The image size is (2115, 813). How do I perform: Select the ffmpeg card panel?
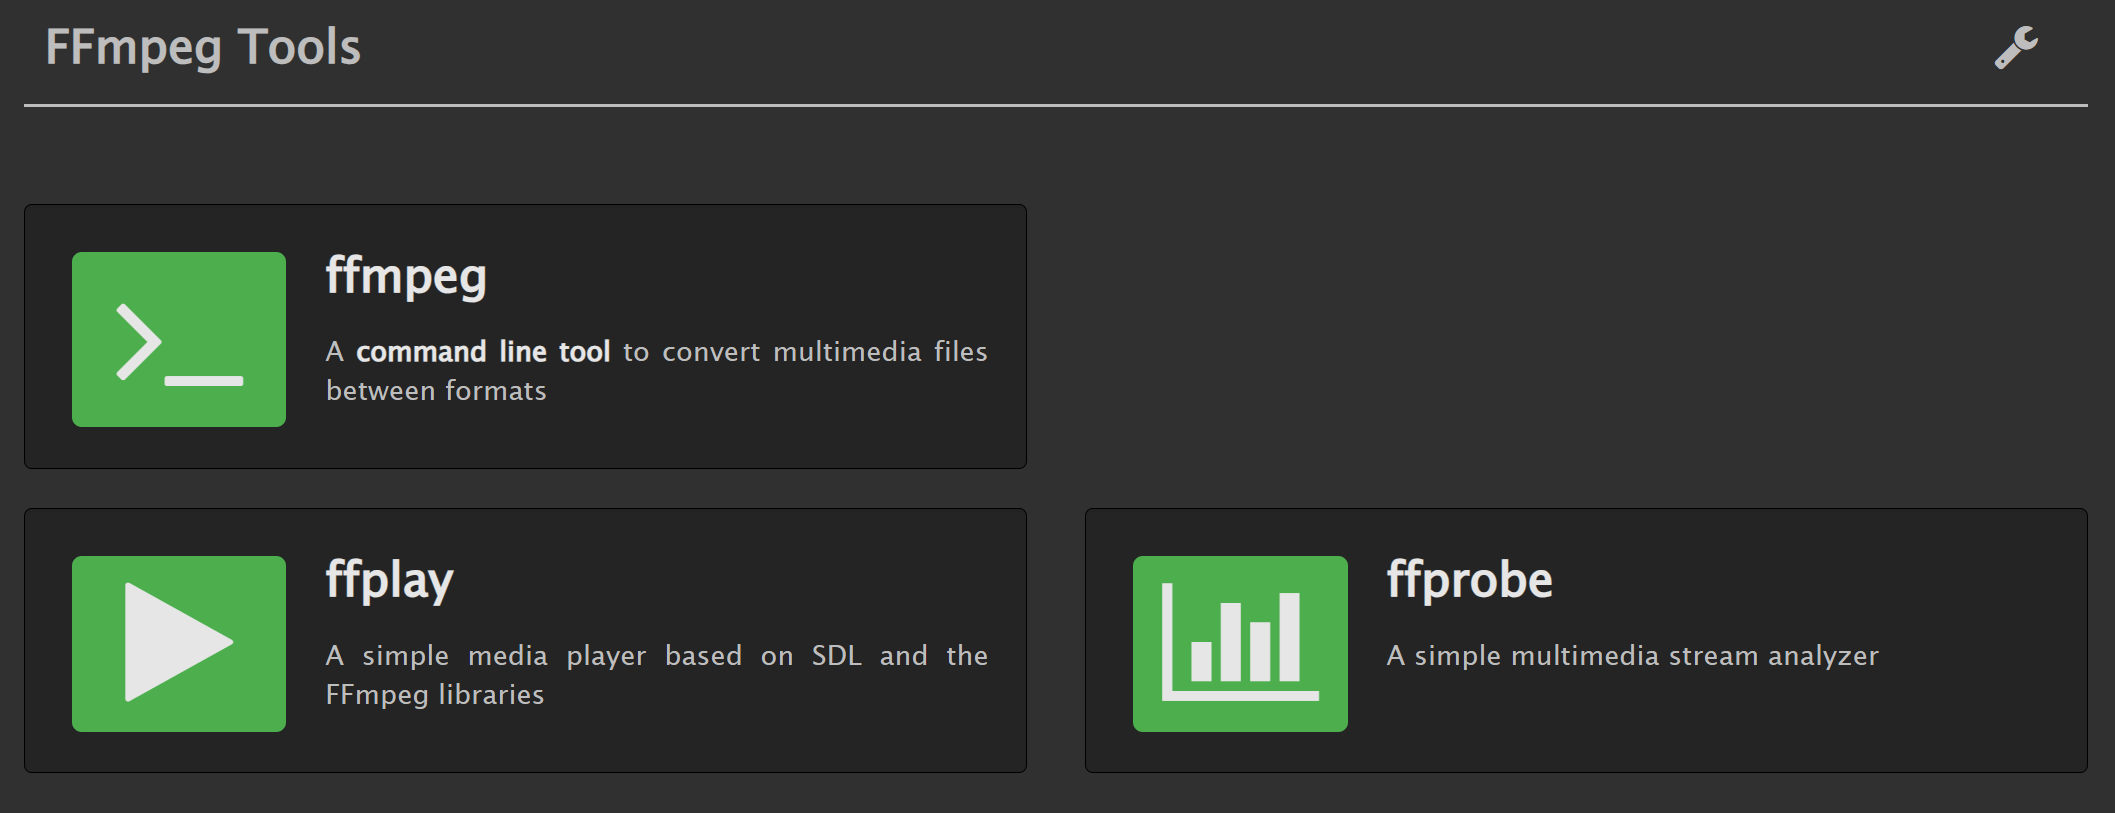click(525, 337)
